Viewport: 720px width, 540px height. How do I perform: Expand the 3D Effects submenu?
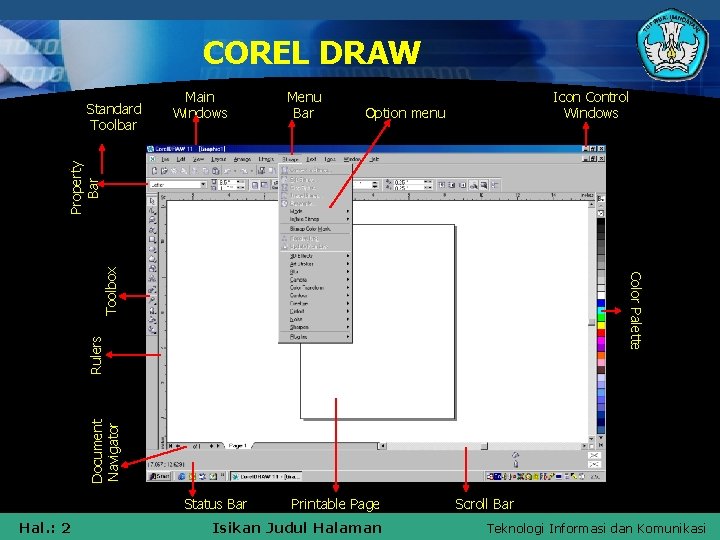click(315, 256)
